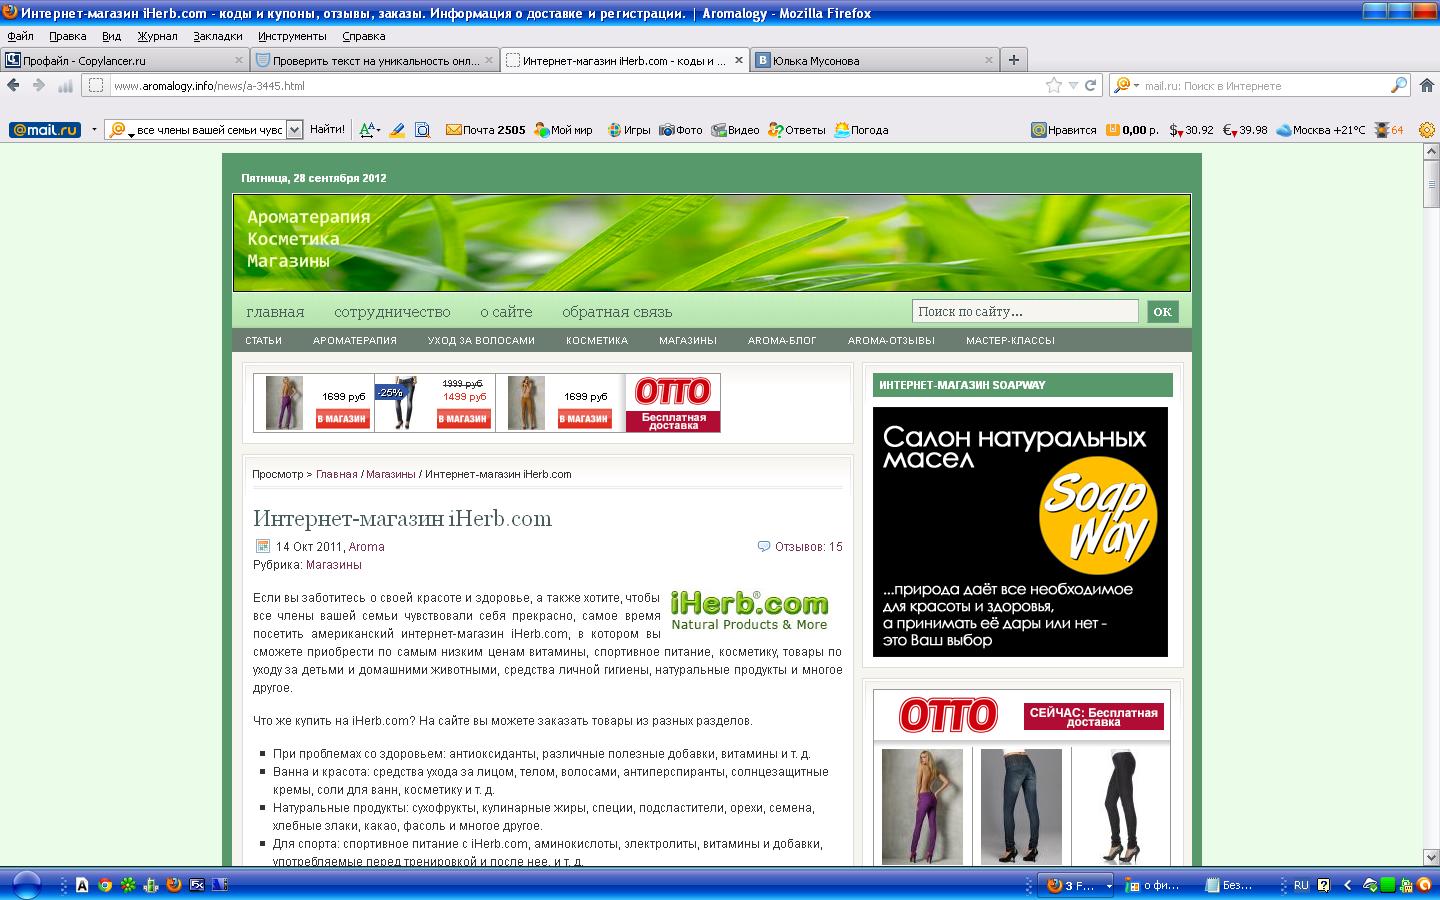Open Ответы from the Mail.ru toolbar
1440x900 pixels.
pos(797,130)
